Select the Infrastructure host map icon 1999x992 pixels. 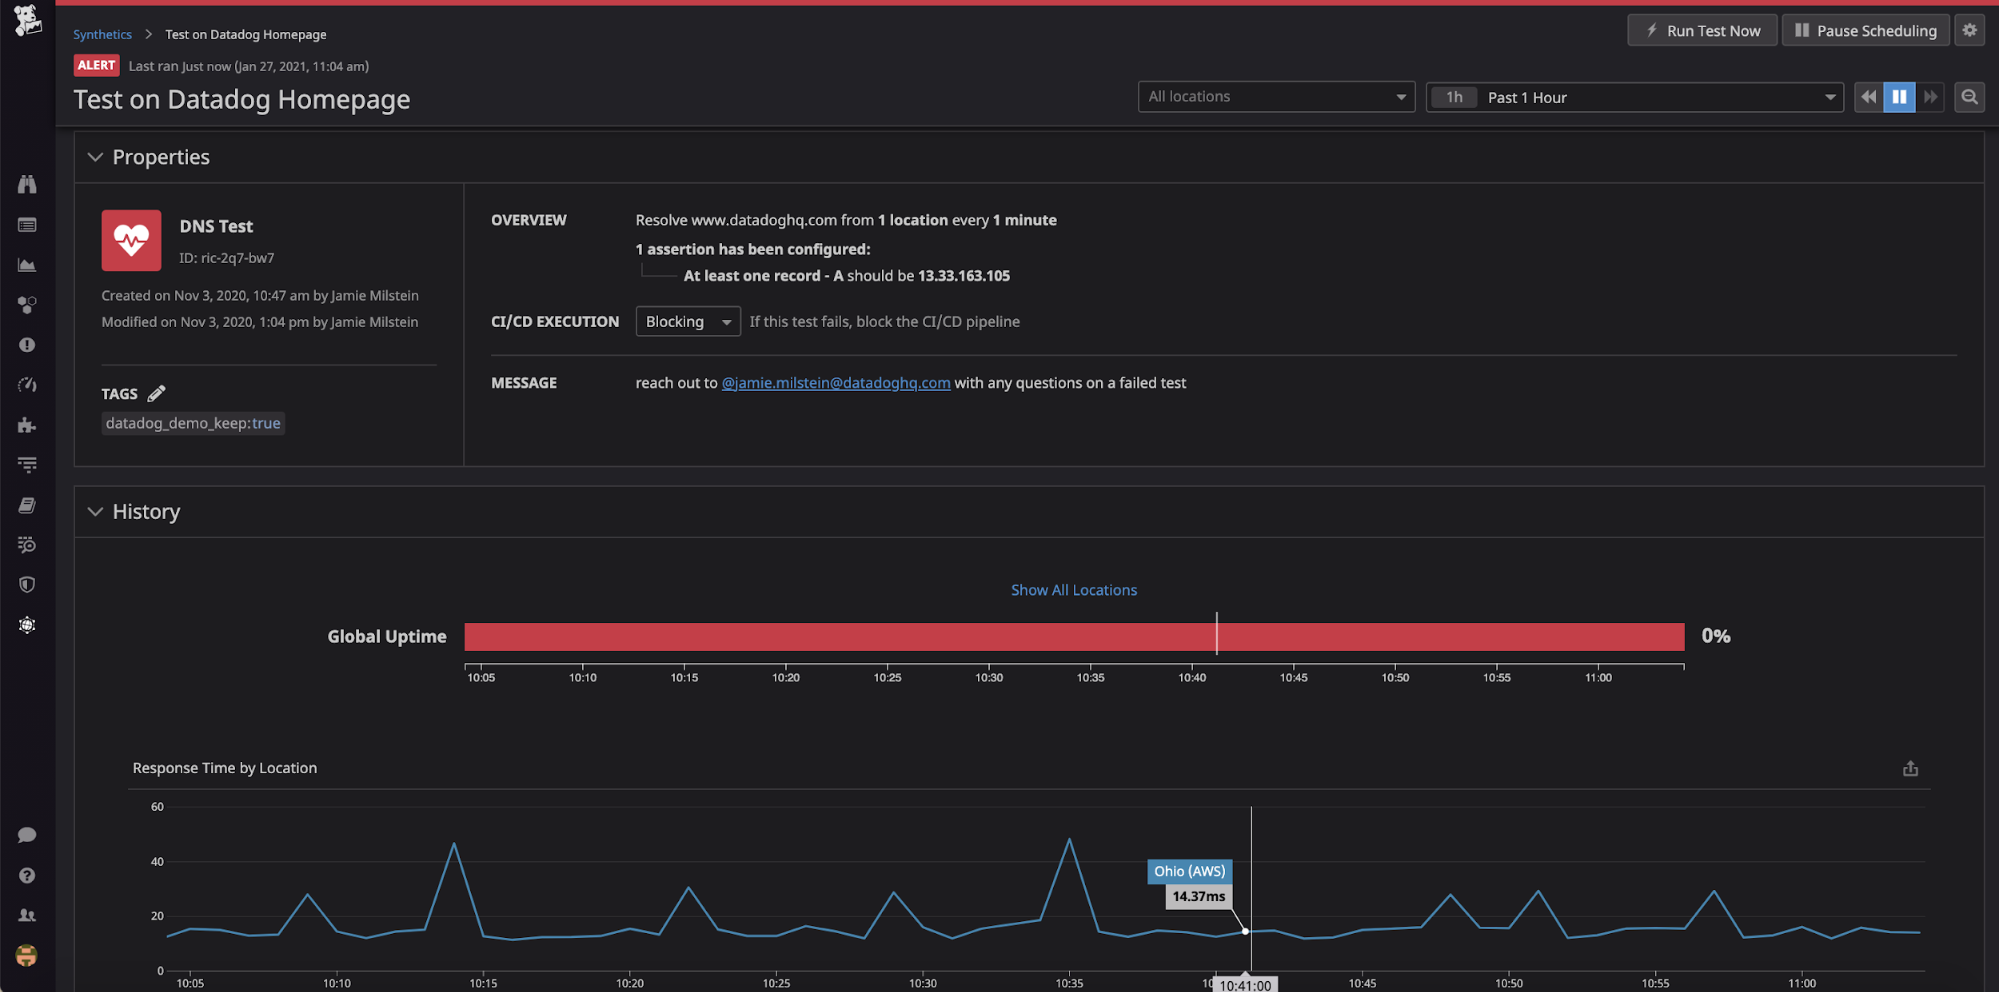27,305
